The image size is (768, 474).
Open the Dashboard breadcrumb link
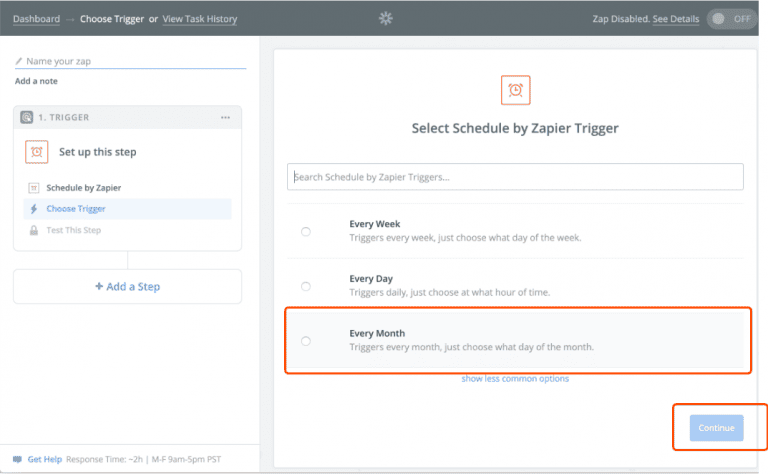36,19
